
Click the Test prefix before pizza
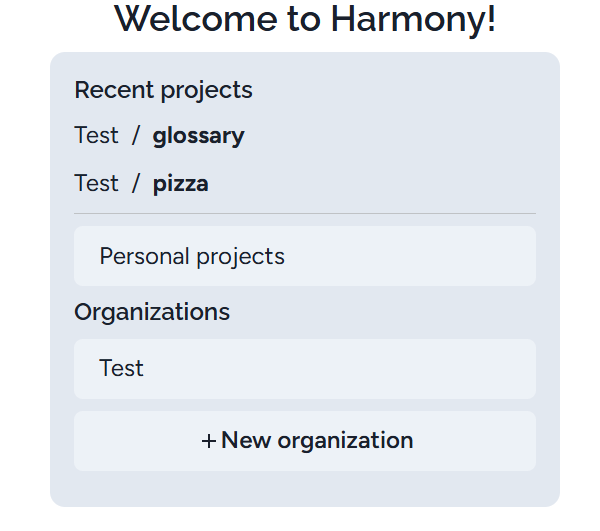(96, 184)
